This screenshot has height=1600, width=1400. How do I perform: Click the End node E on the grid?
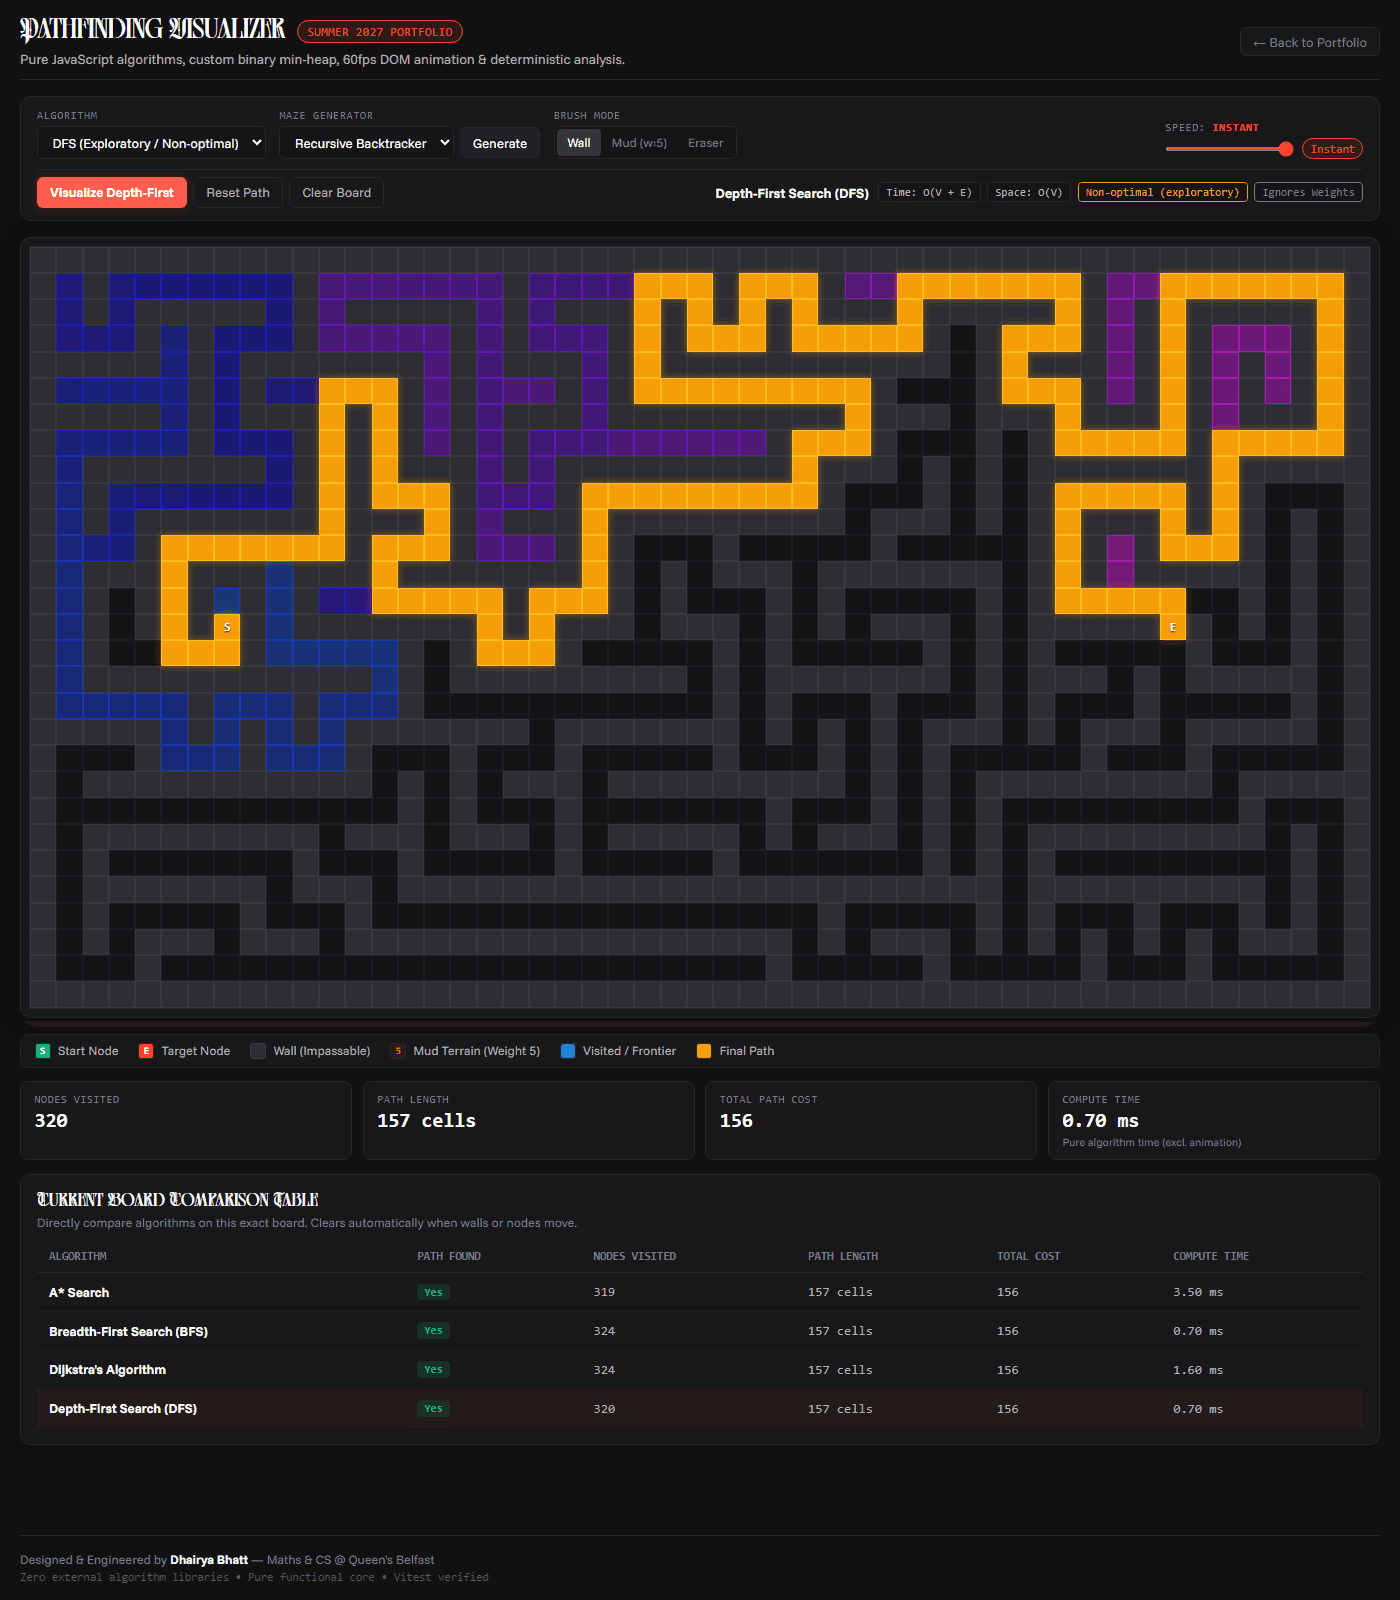click(x=1173, y=627)
